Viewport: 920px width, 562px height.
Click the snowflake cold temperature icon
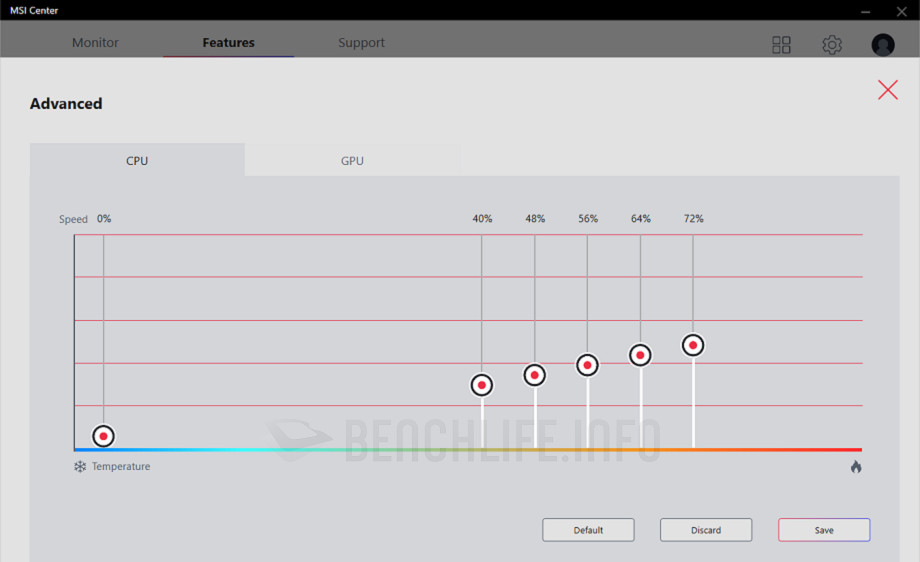pyautogui.click(x=80, y=466)
